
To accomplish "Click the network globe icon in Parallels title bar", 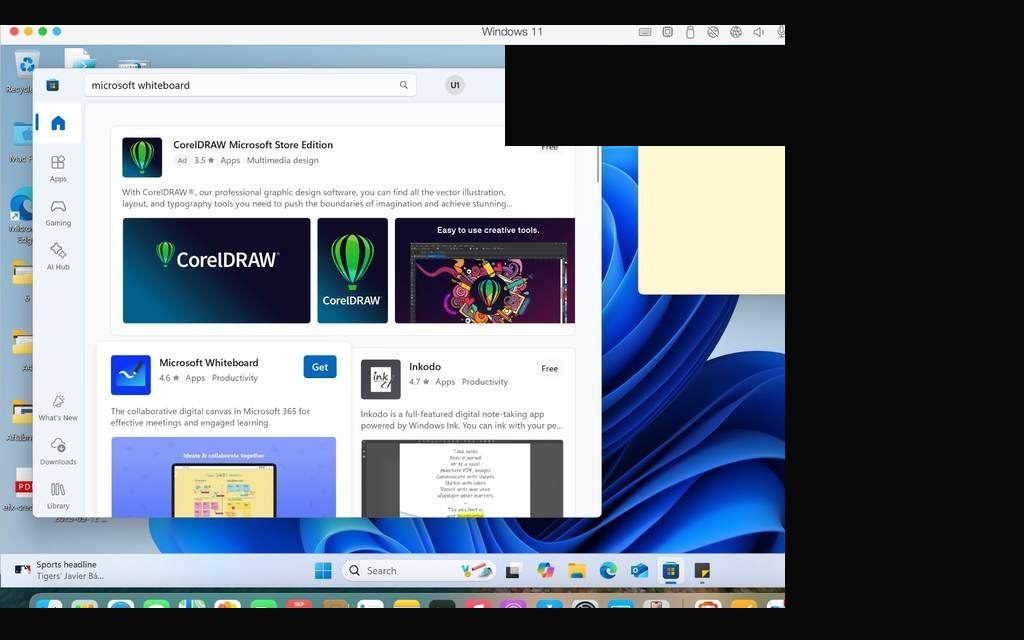I will point(736,31).
